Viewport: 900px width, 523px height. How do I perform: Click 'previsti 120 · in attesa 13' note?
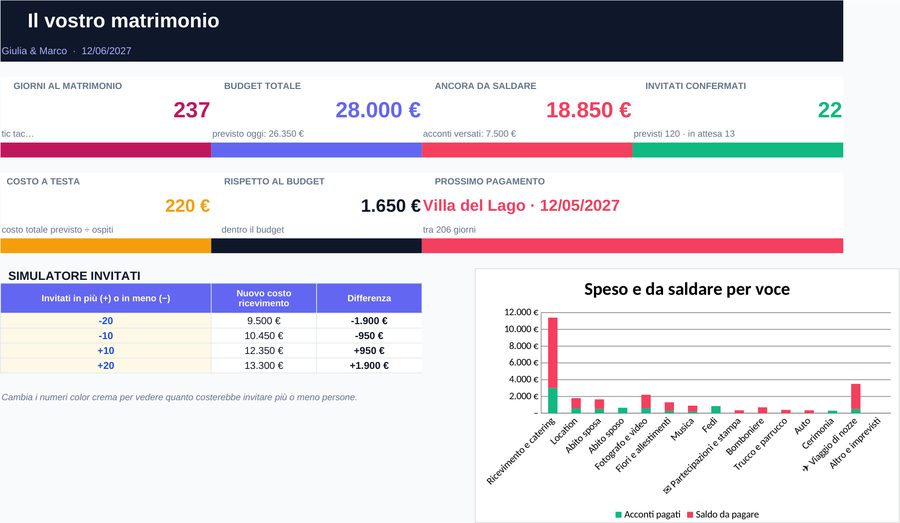684,133
